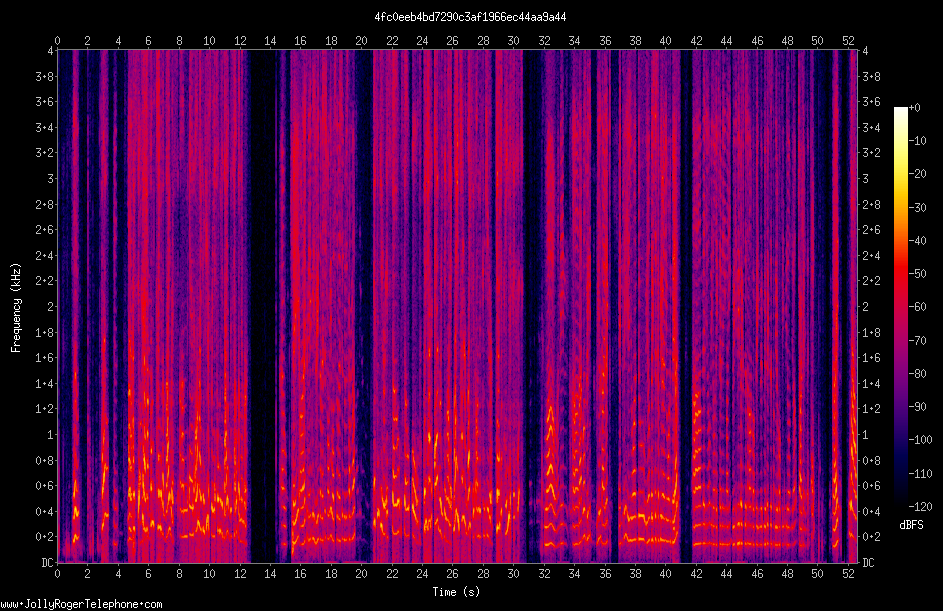Screen dimensions: 943x611
Task: Click the "2" kHz label on the right frequency axis
Action: (865, 307)
